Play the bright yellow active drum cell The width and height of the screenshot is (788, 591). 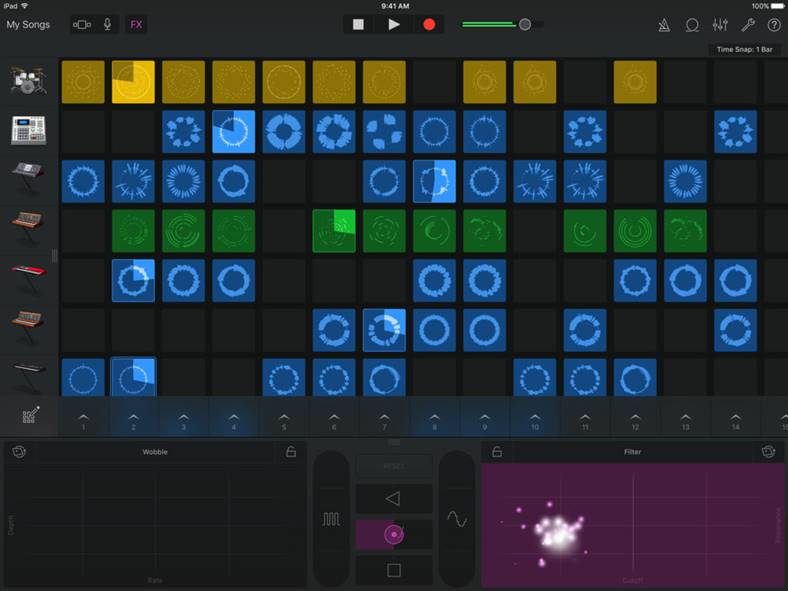click(133, 82)
